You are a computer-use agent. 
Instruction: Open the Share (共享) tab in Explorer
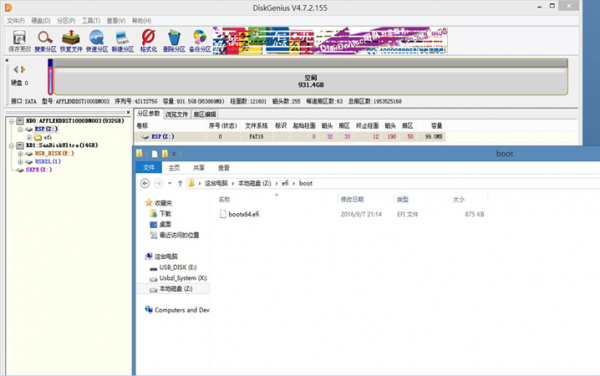(199, 168)
